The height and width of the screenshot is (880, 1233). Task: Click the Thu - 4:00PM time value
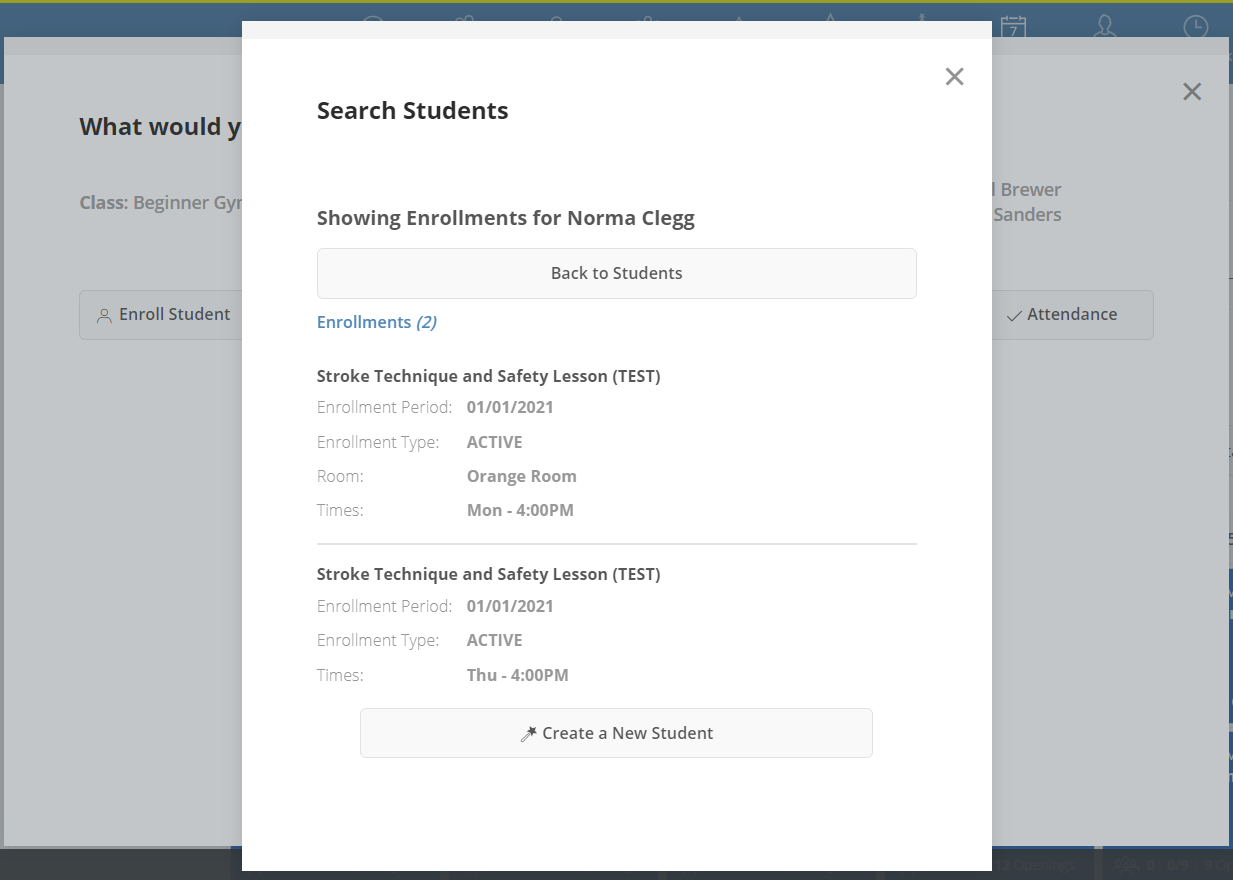518,675
